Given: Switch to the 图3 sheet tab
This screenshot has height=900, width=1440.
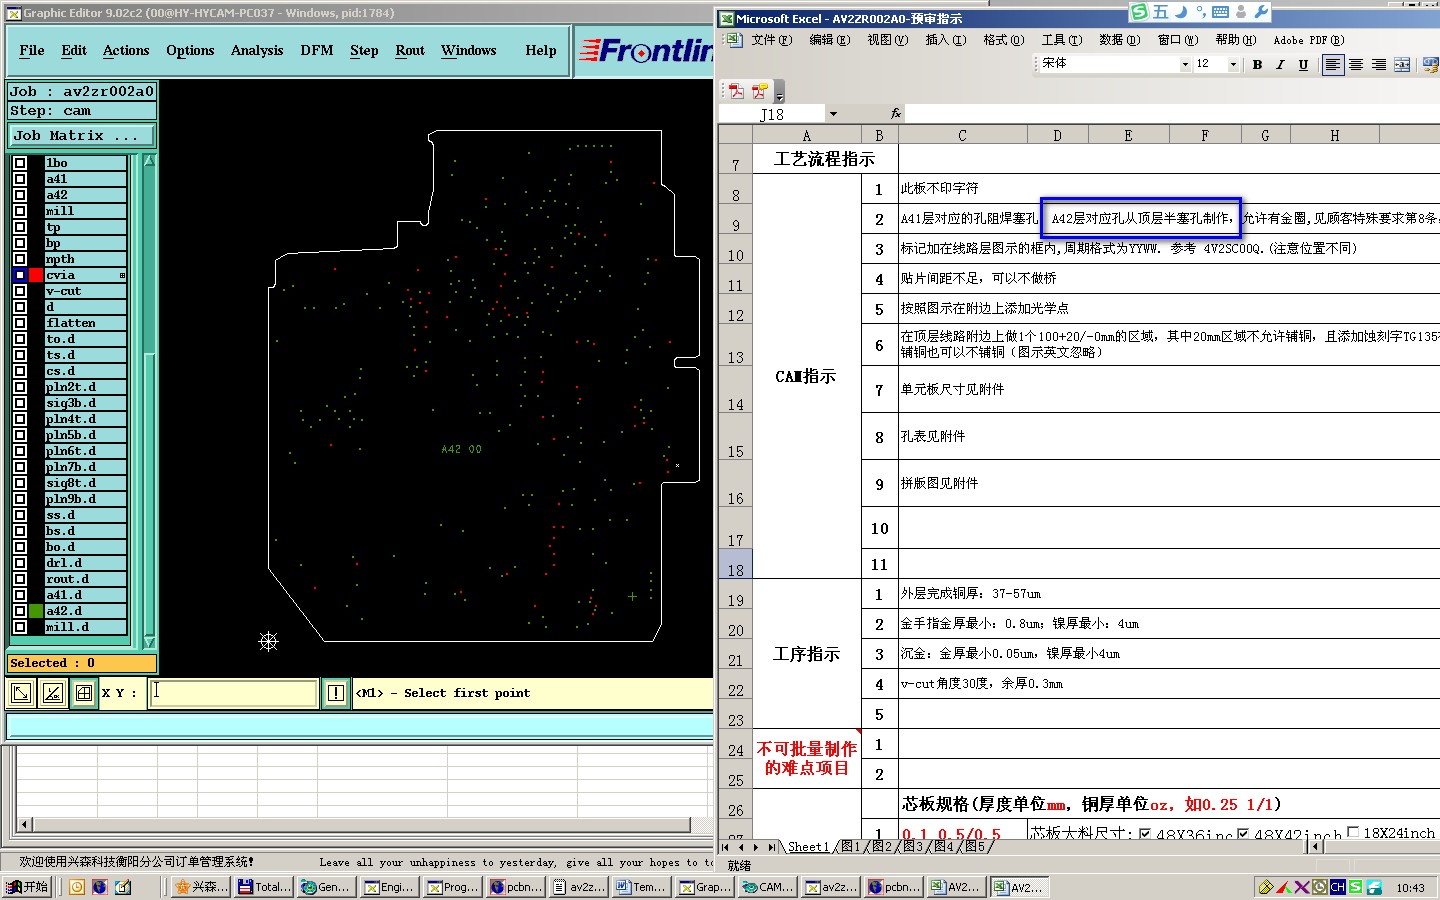Looking at the screenshot, I should [x=913, y=847].
